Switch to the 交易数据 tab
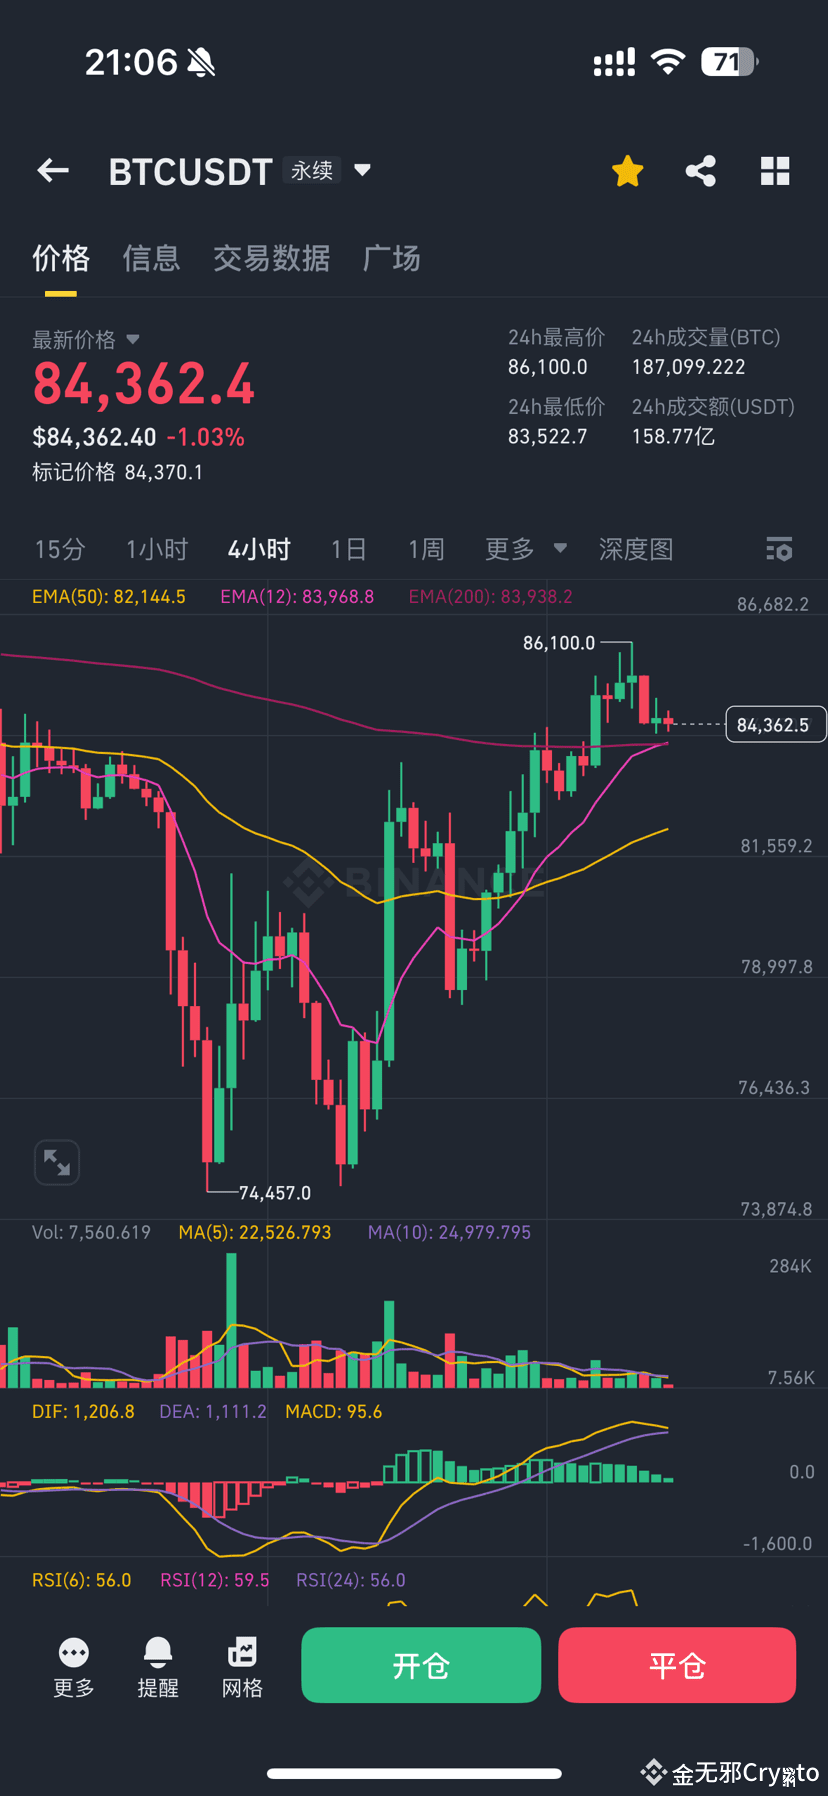Screen dimensions: 828x1796 coord(272,258)
